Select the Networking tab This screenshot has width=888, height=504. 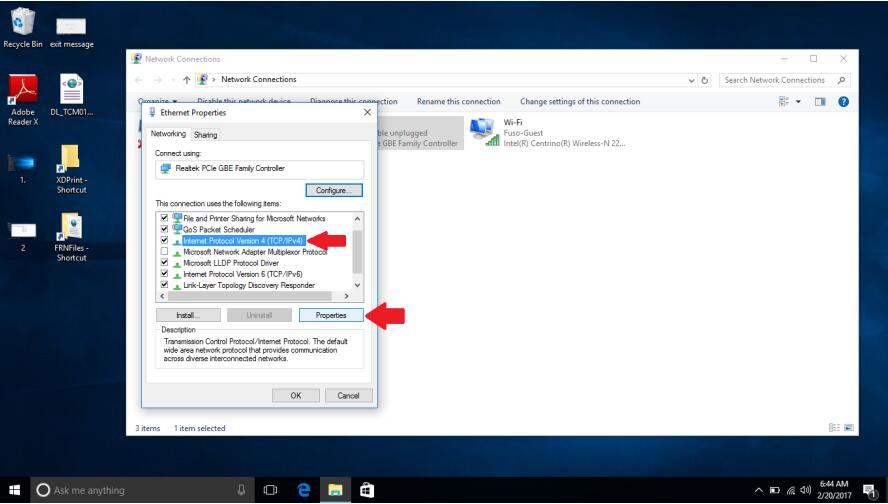coord(168,134)
